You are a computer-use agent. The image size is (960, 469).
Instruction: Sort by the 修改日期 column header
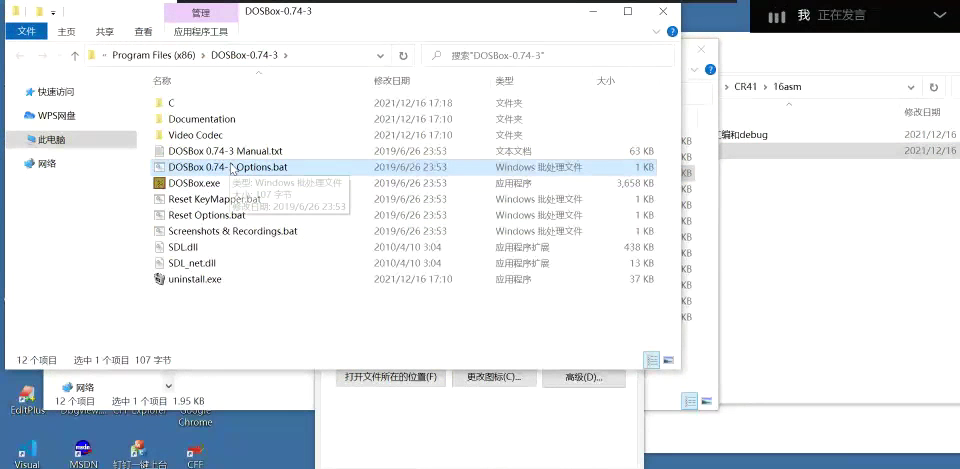[392, 81]
